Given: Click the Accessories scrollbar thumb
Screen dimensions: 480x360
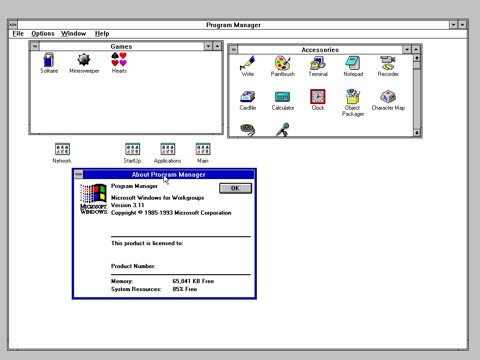Looking at the screenshot, I should [417, 65].
